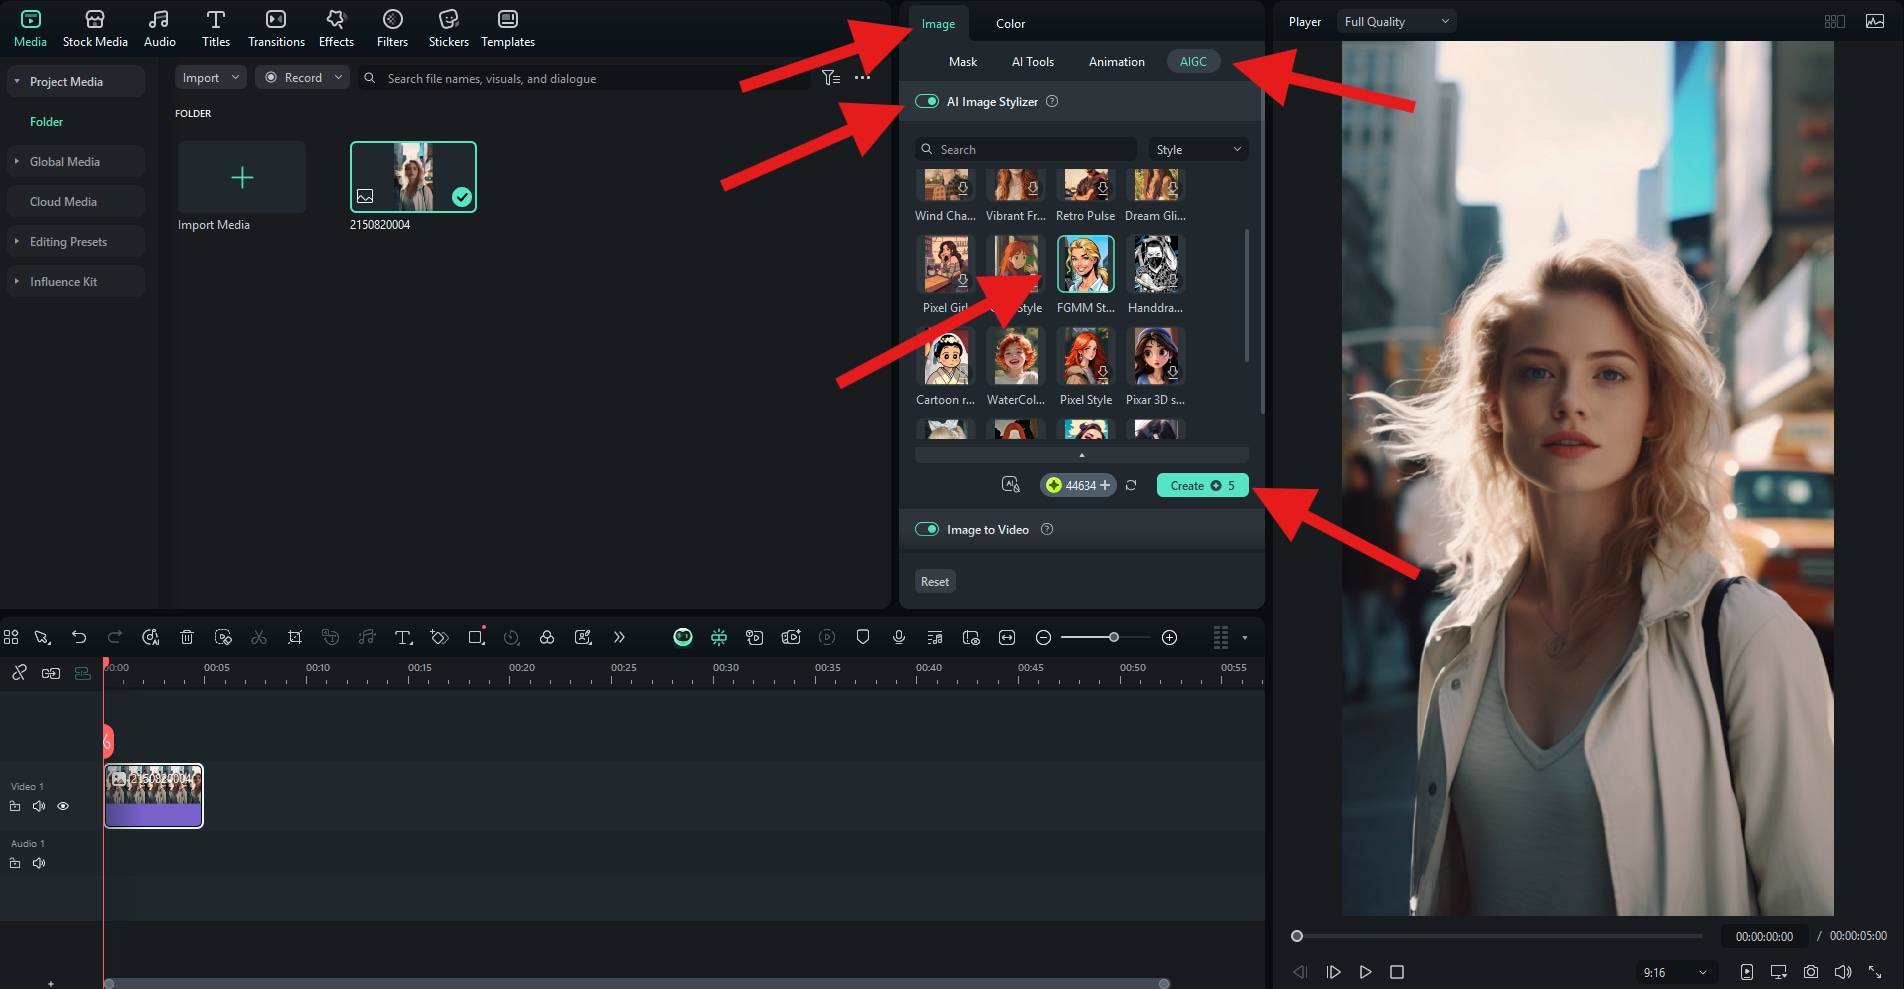Toggle the AI Image Stylizer switch
This screenshot has width=1904, height=989.
pyautogui.click(x=927, y=101)
